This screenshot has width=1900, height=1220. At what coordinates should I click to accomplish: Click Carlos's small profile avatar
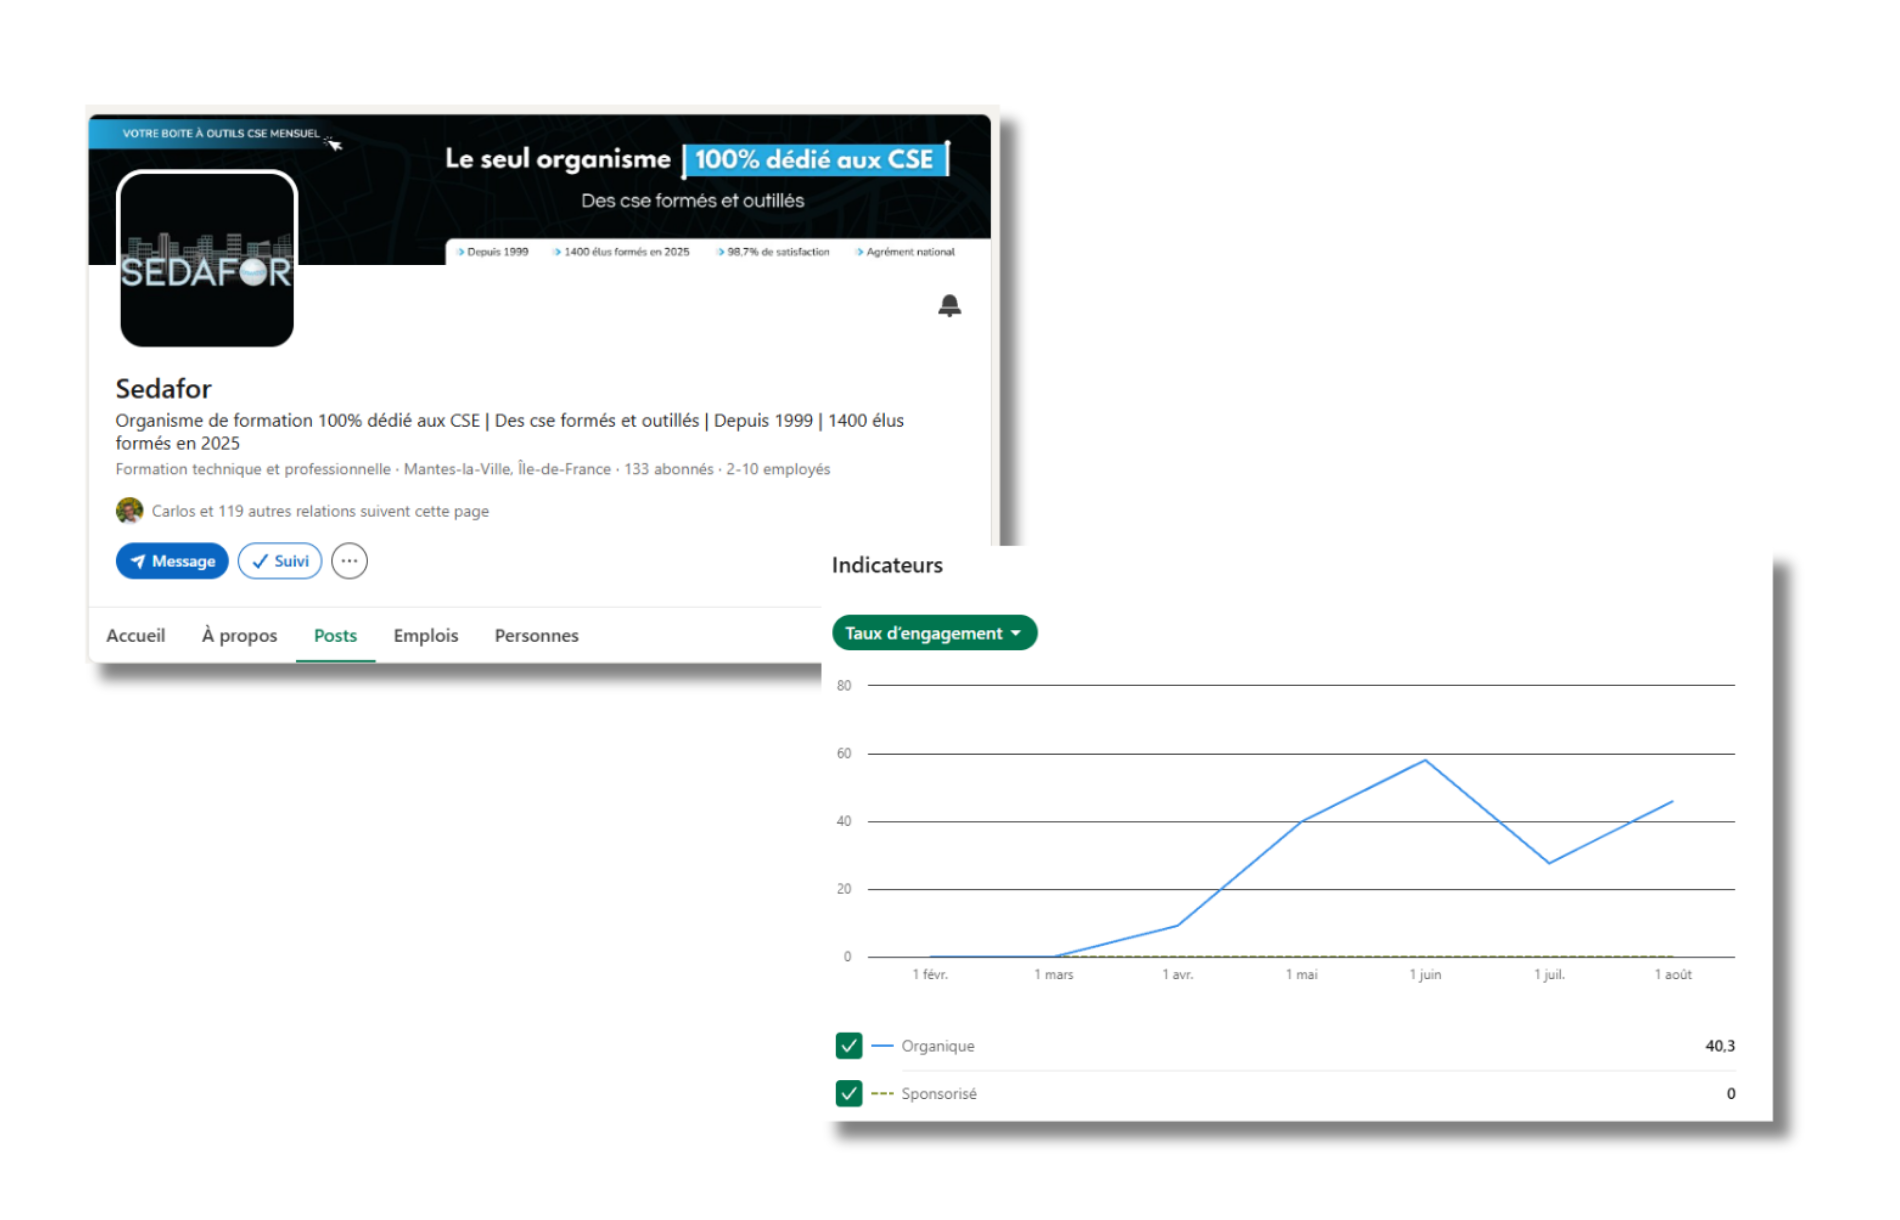point(129,511)
